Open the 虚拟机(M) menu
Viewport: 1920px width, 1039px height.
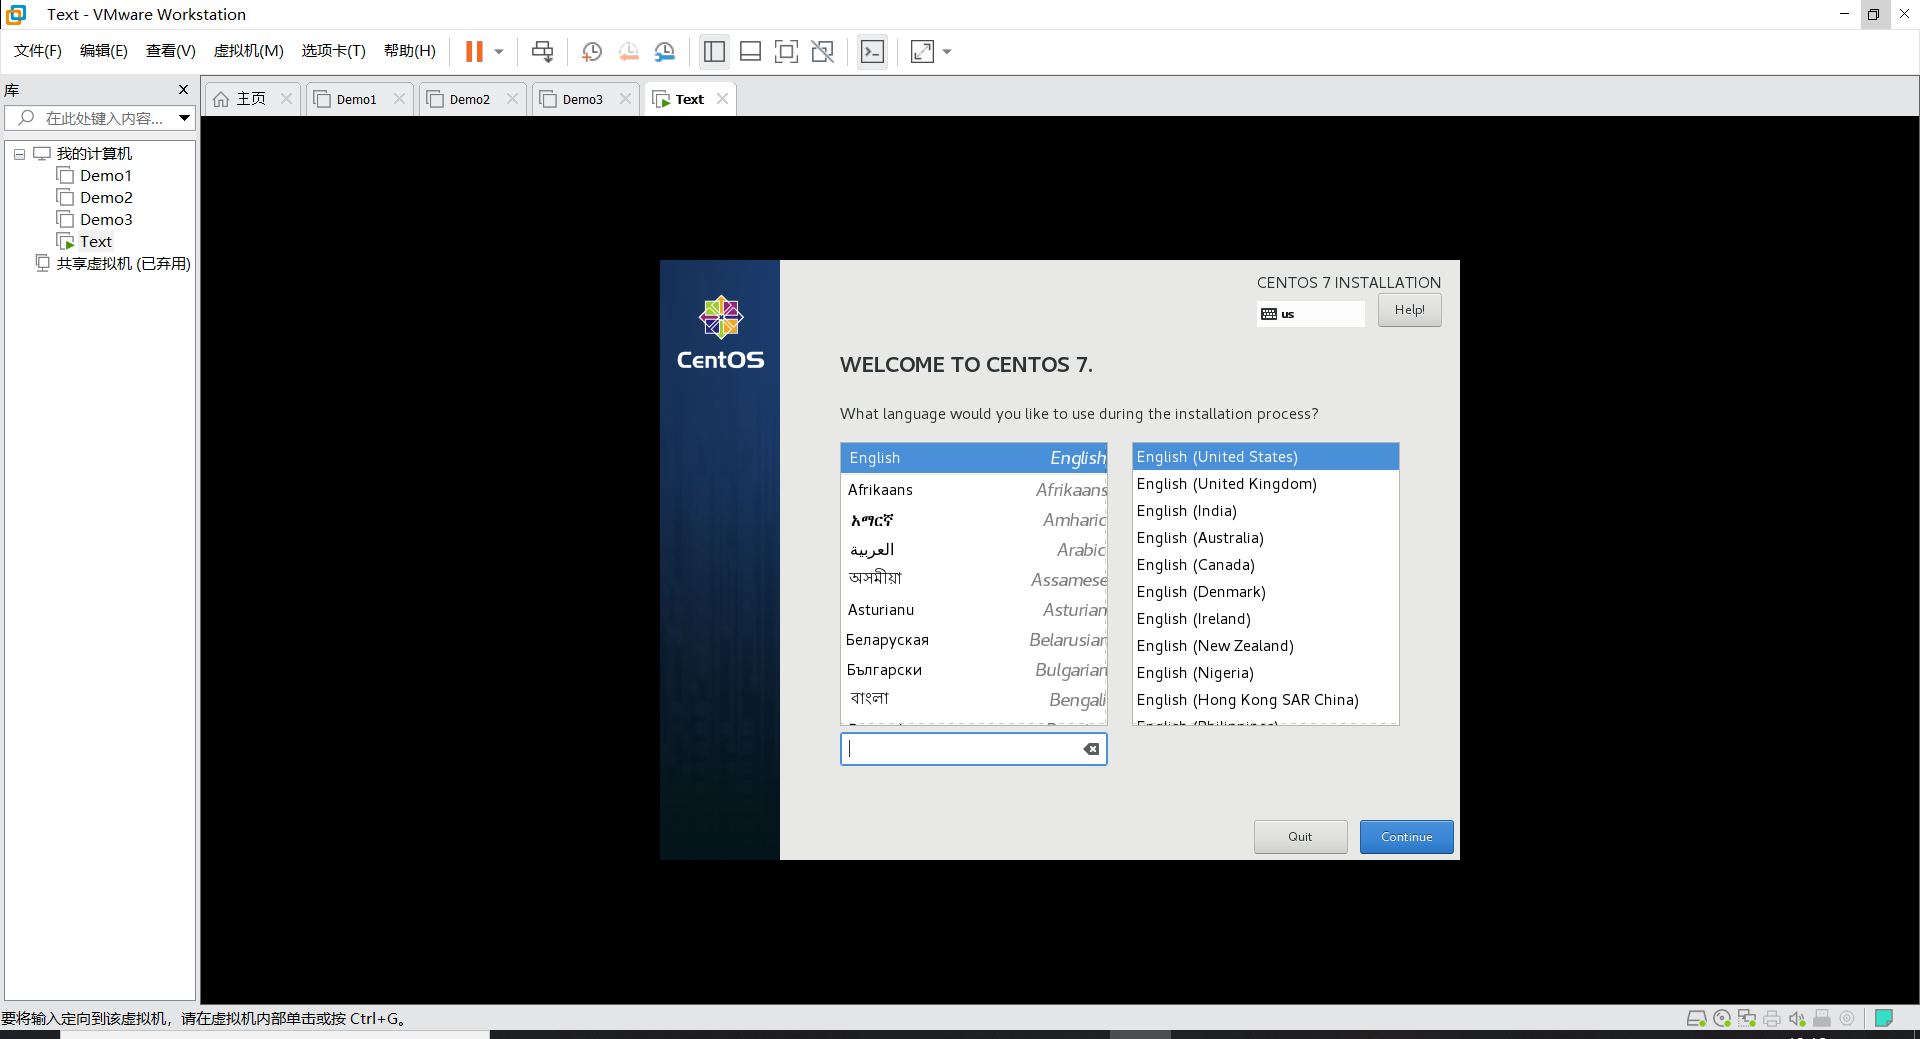249,51
